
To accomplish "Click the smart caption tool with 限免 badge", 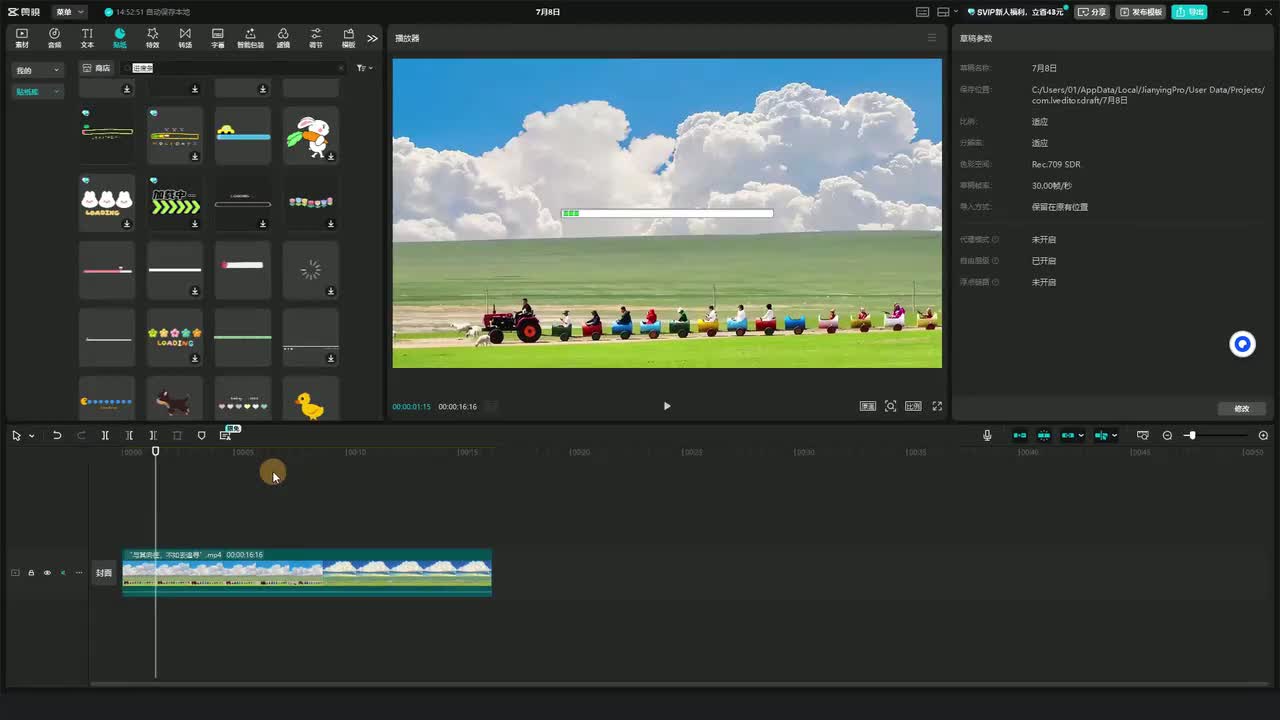I will [227, 434].
